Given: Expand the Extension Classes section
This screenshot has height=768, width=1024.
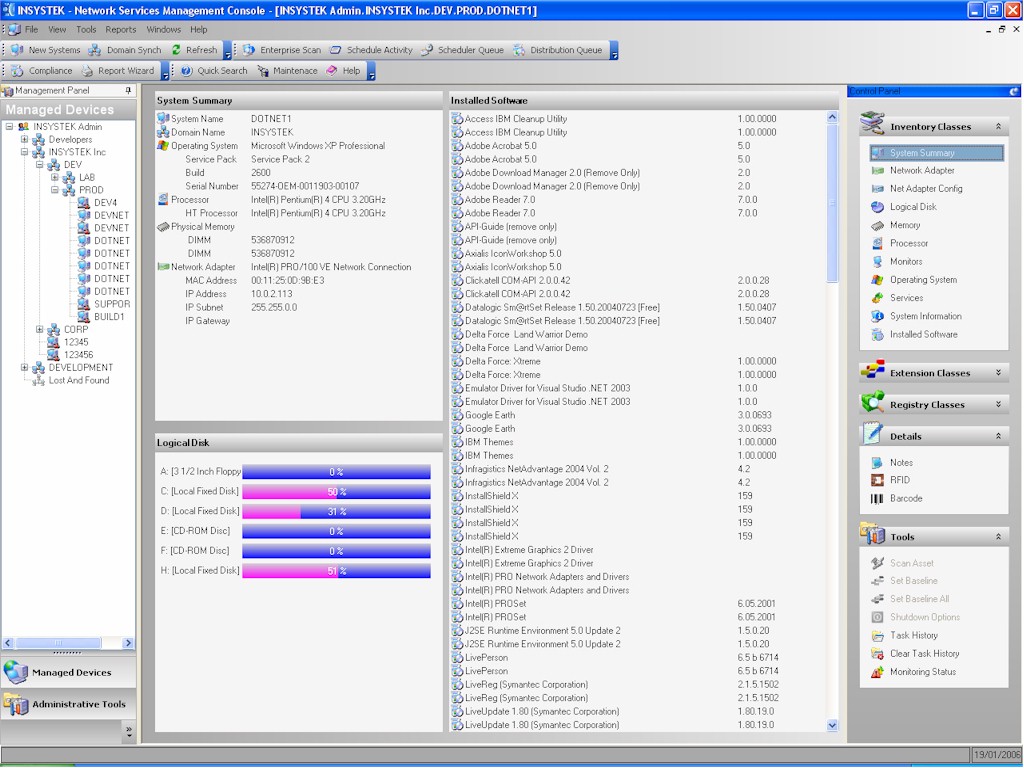Looking at the screenshot, I should pos(997,373).
